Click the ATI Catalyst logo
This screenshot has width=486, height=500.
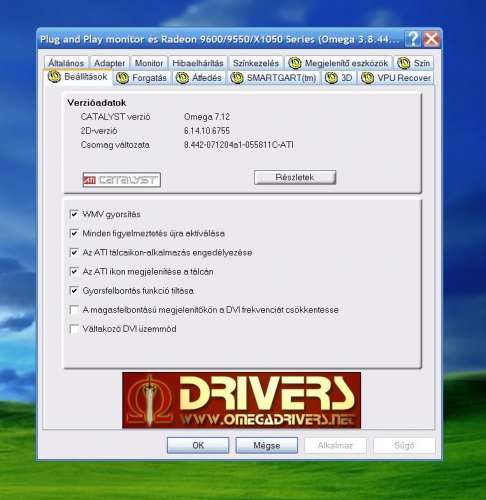click(x=122, y=180)
